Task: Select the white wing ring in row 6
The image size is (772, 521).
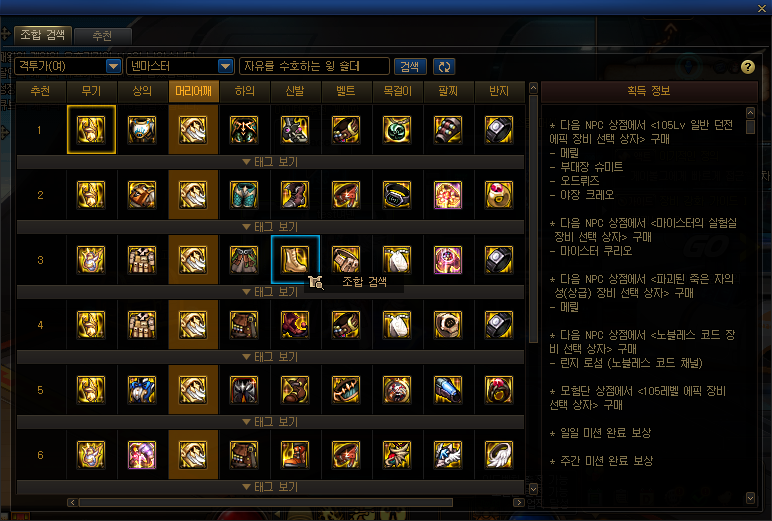Action: pyautogui.click(x=499, y=455)
